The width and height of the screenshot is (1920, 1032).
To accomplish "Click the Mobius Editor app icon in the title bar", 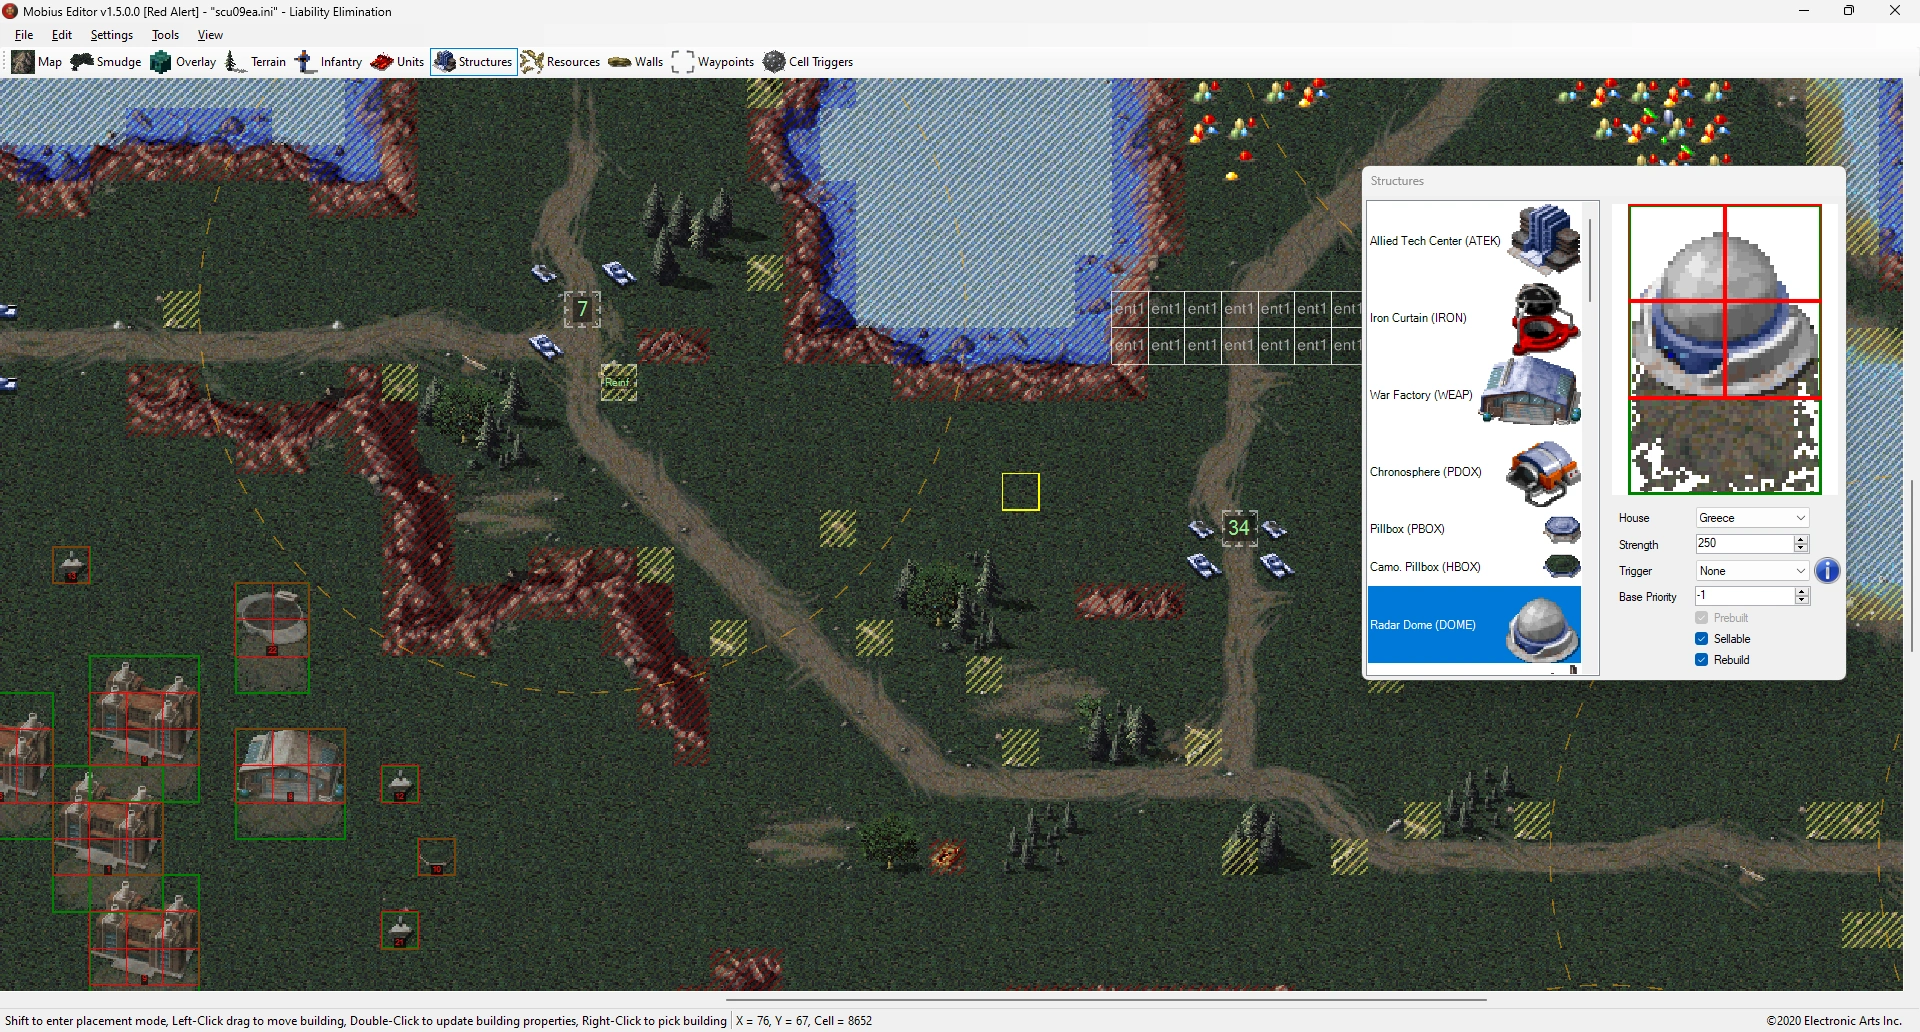I will (x=11, y=11).
